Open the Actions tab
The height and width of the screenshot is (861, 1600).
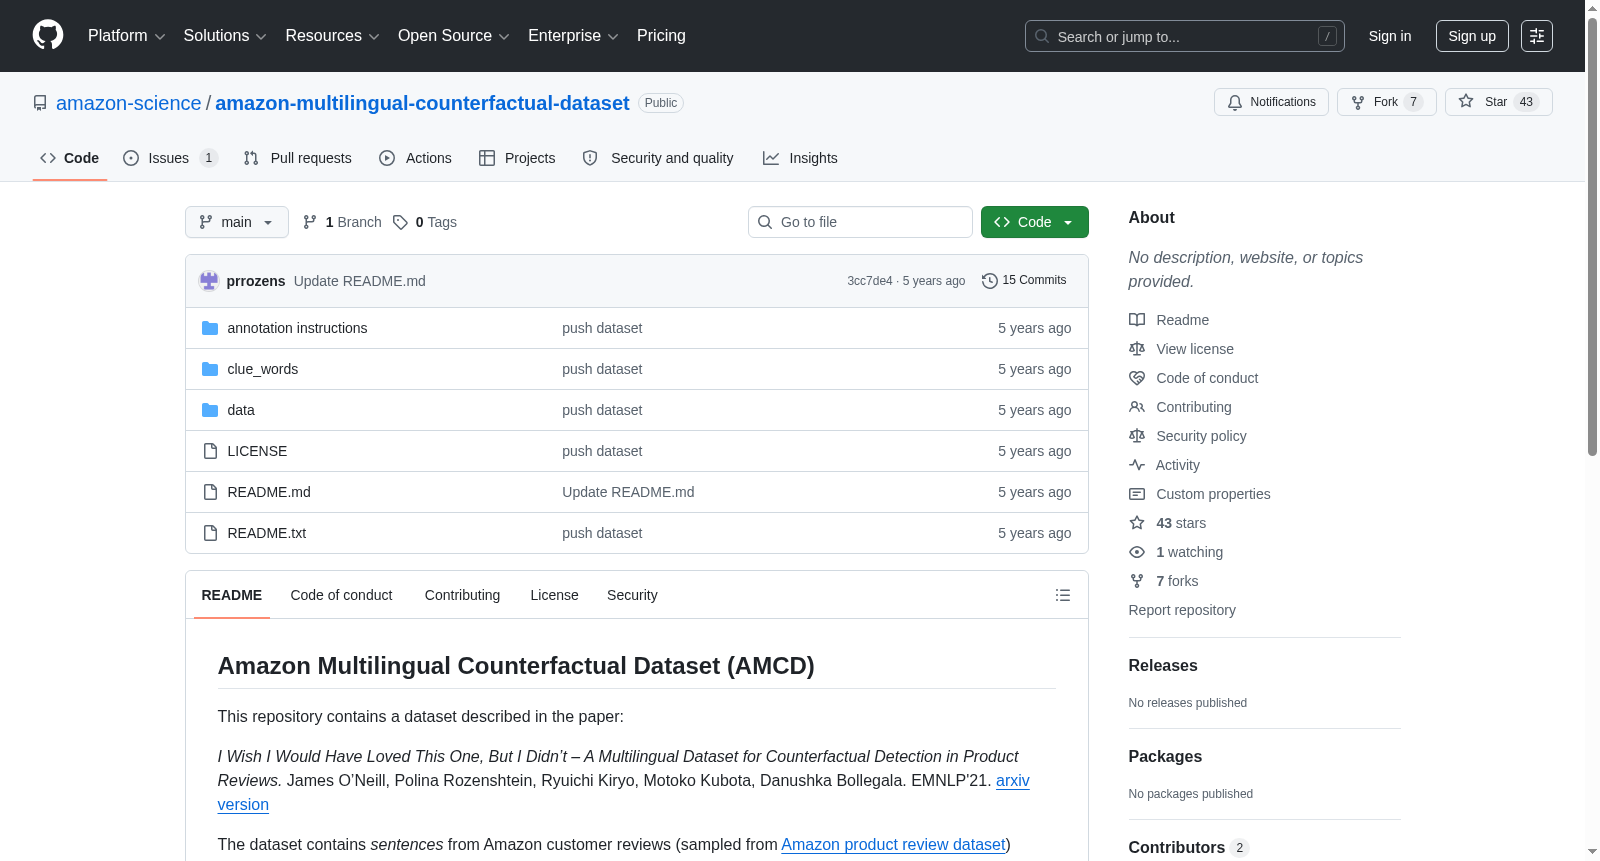tap(416, 158)
